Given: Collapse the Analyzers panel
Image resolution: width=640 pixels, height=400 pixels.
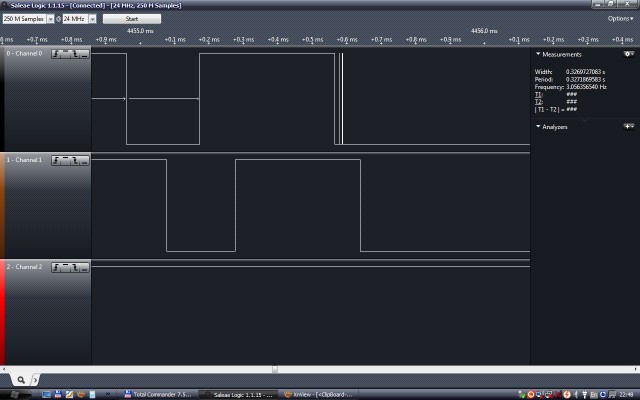Looking at the screenshot, I should [538, 127].
